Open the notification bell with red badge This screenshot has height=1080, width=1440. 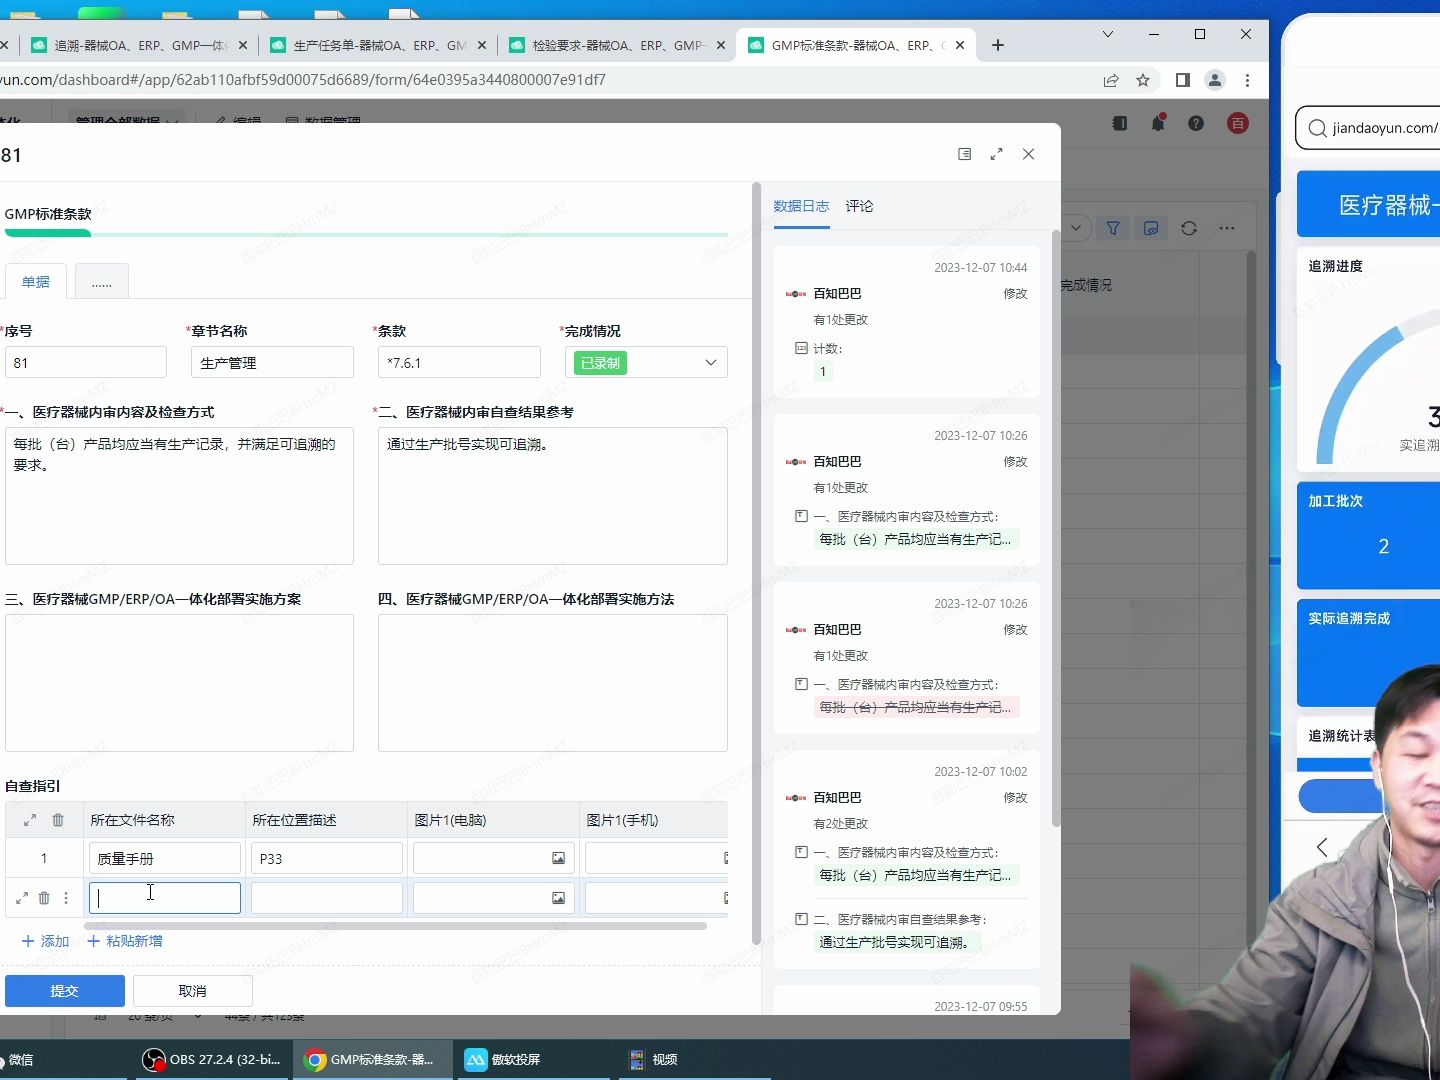[x=1157, y=123]
